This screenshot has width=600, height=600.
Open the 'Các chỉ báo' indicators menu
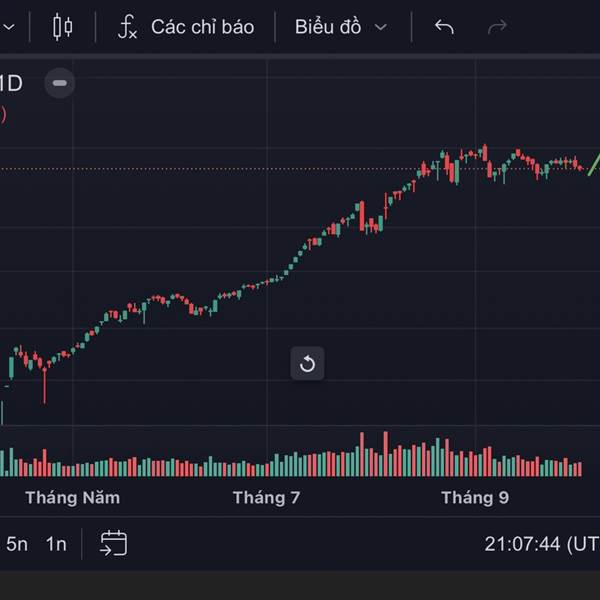(x=202, y=26)
